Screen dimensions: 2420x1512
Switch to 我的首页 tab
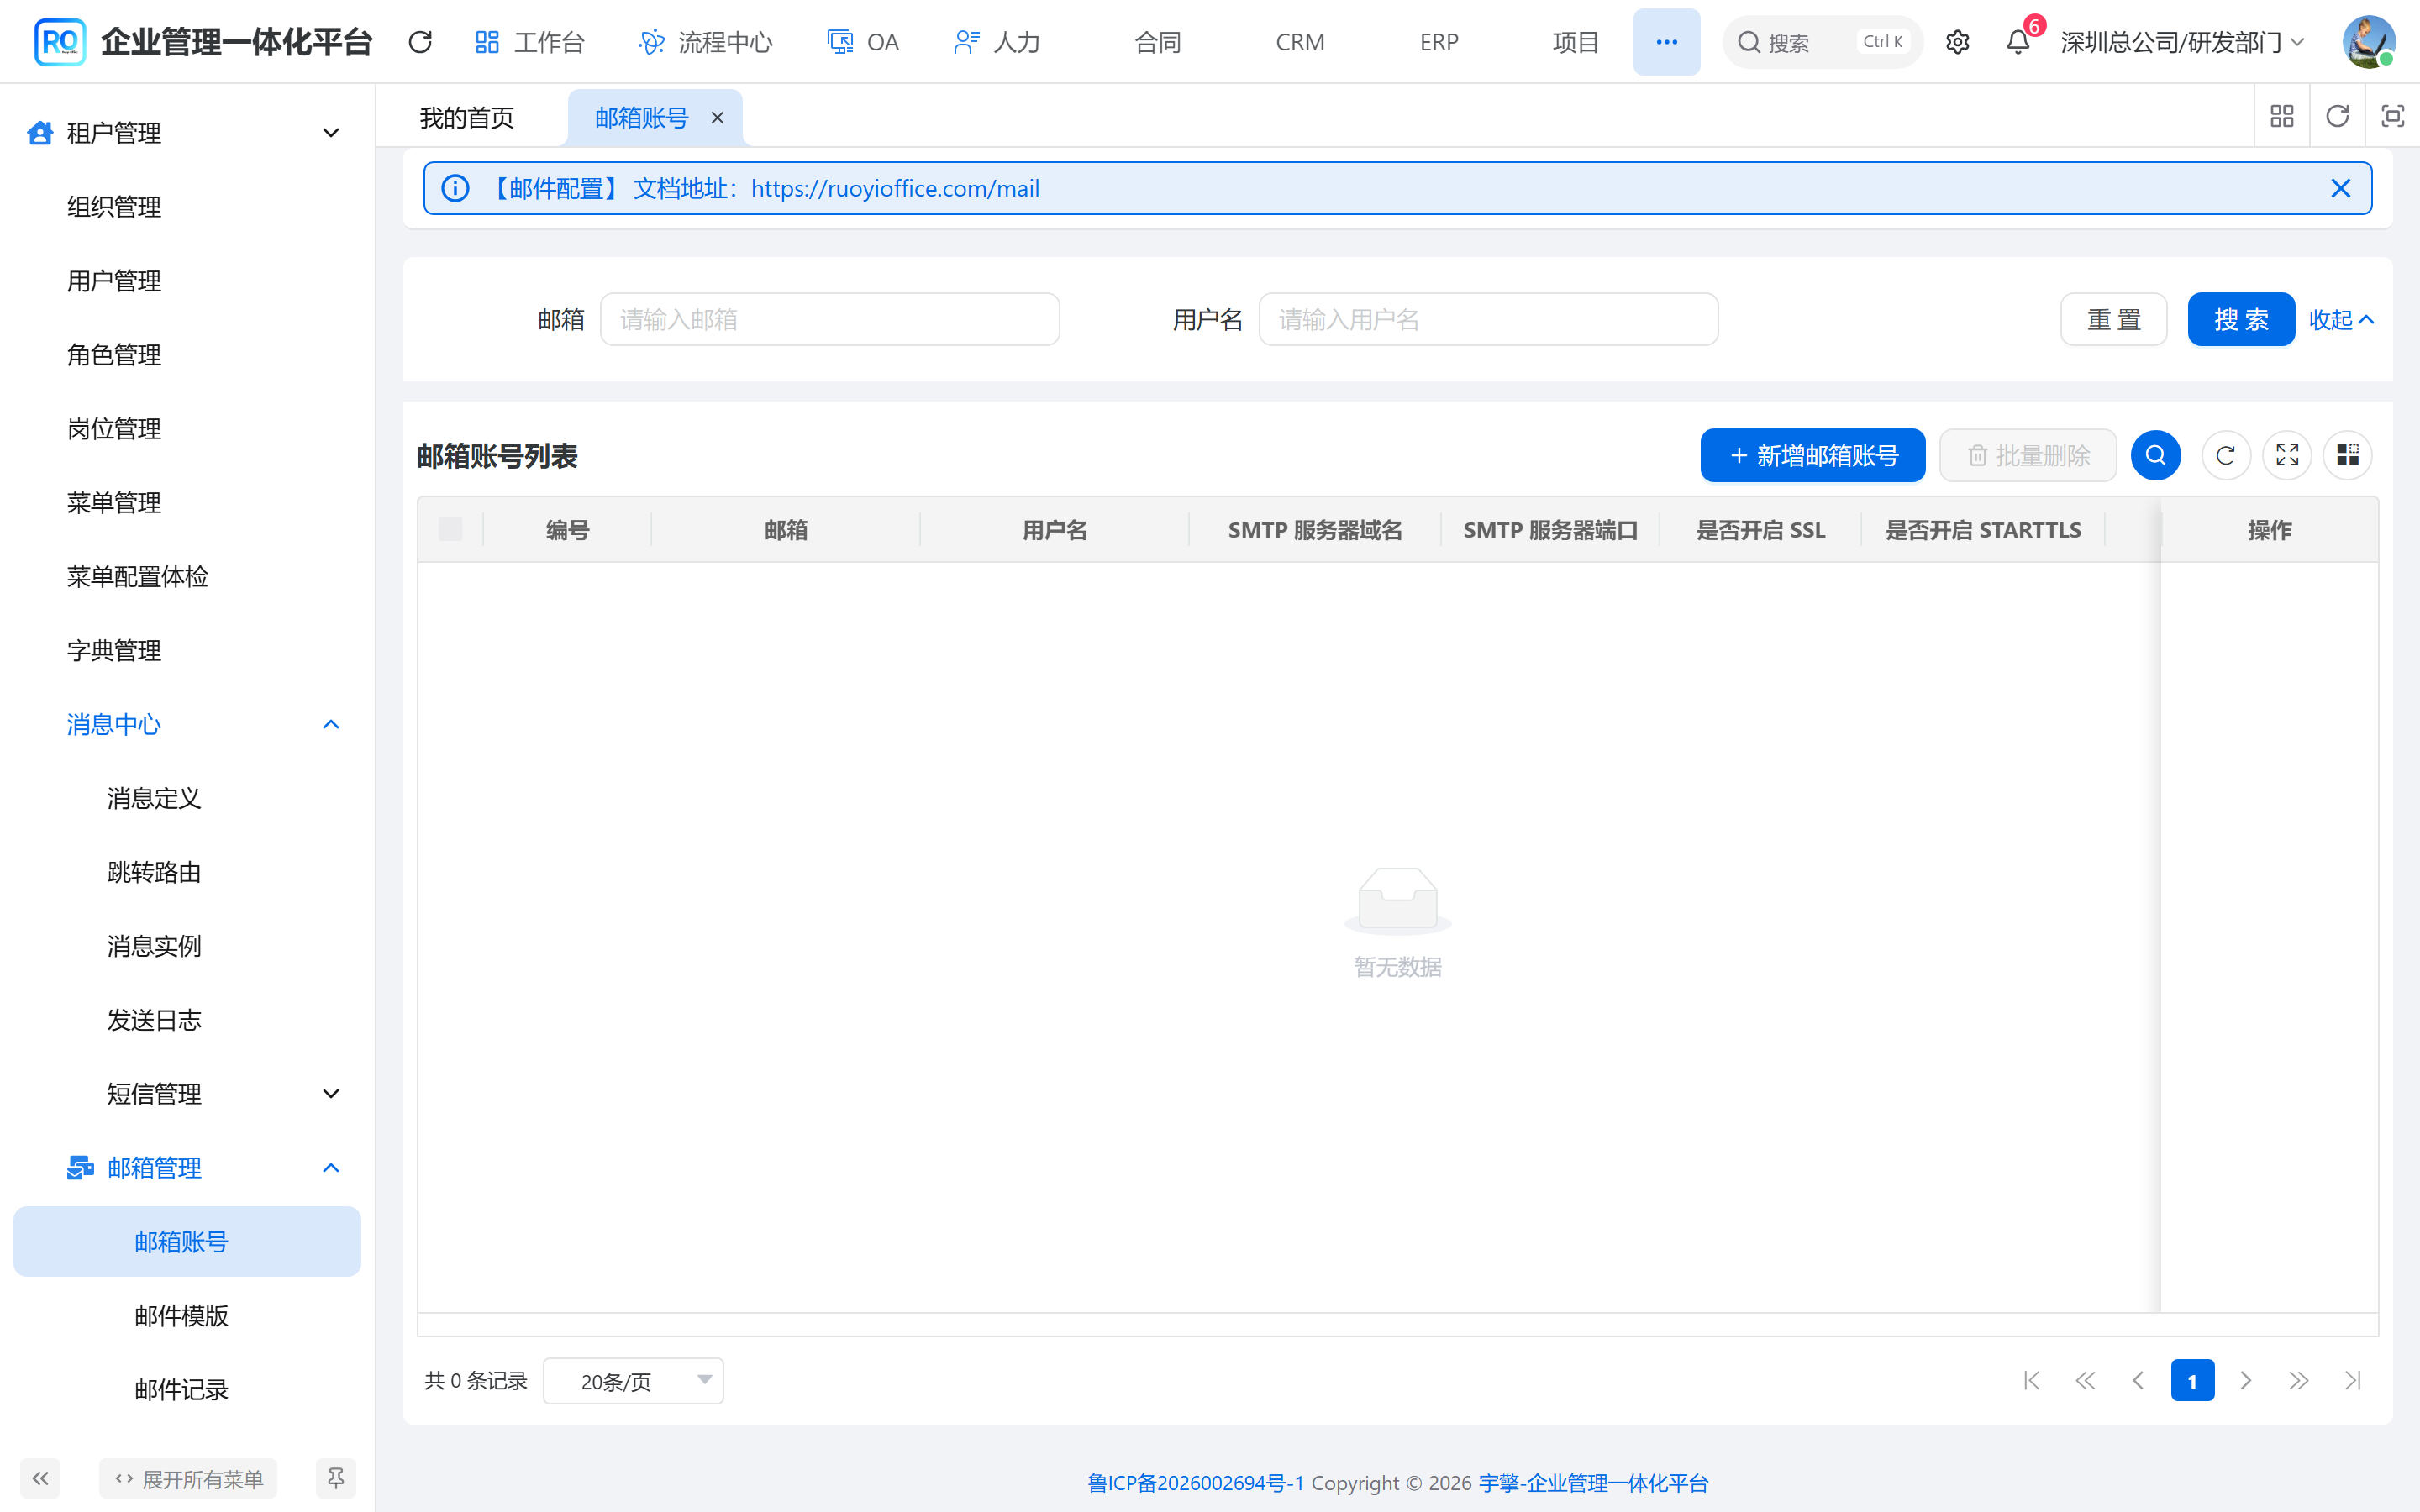coord(467,118)
